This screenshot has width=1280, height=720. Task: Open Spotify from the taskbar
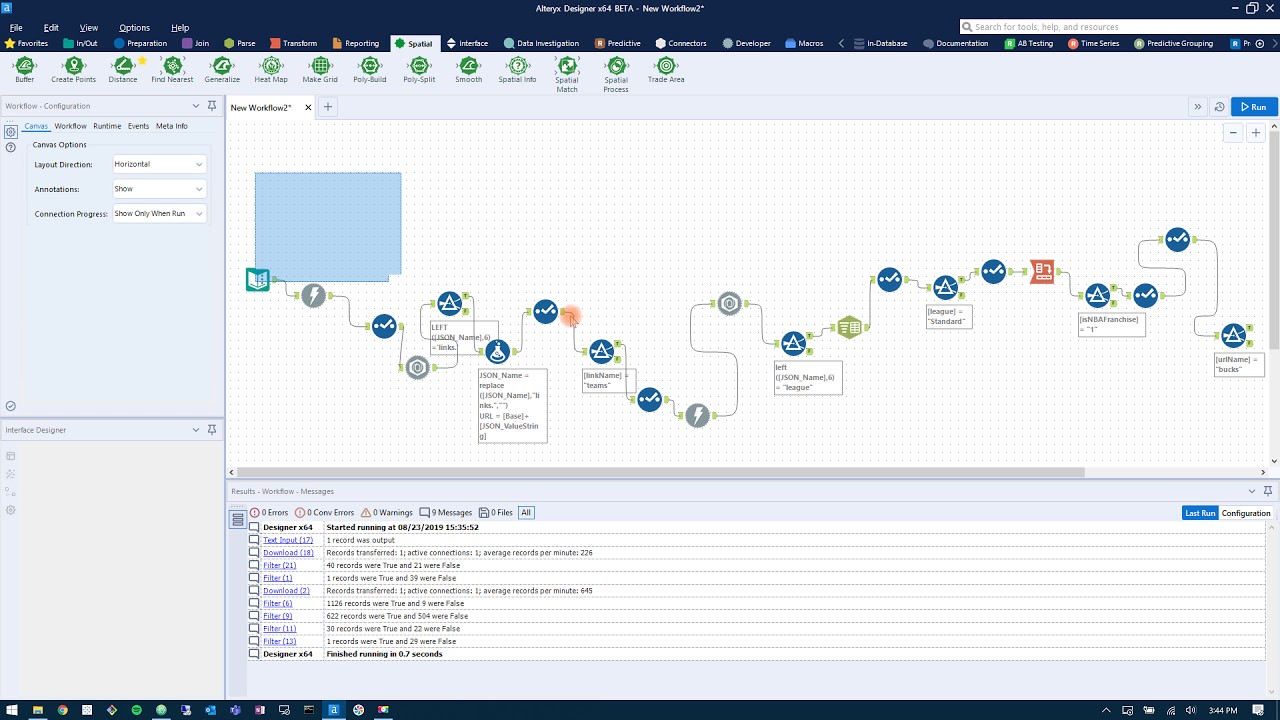[136, 710]
